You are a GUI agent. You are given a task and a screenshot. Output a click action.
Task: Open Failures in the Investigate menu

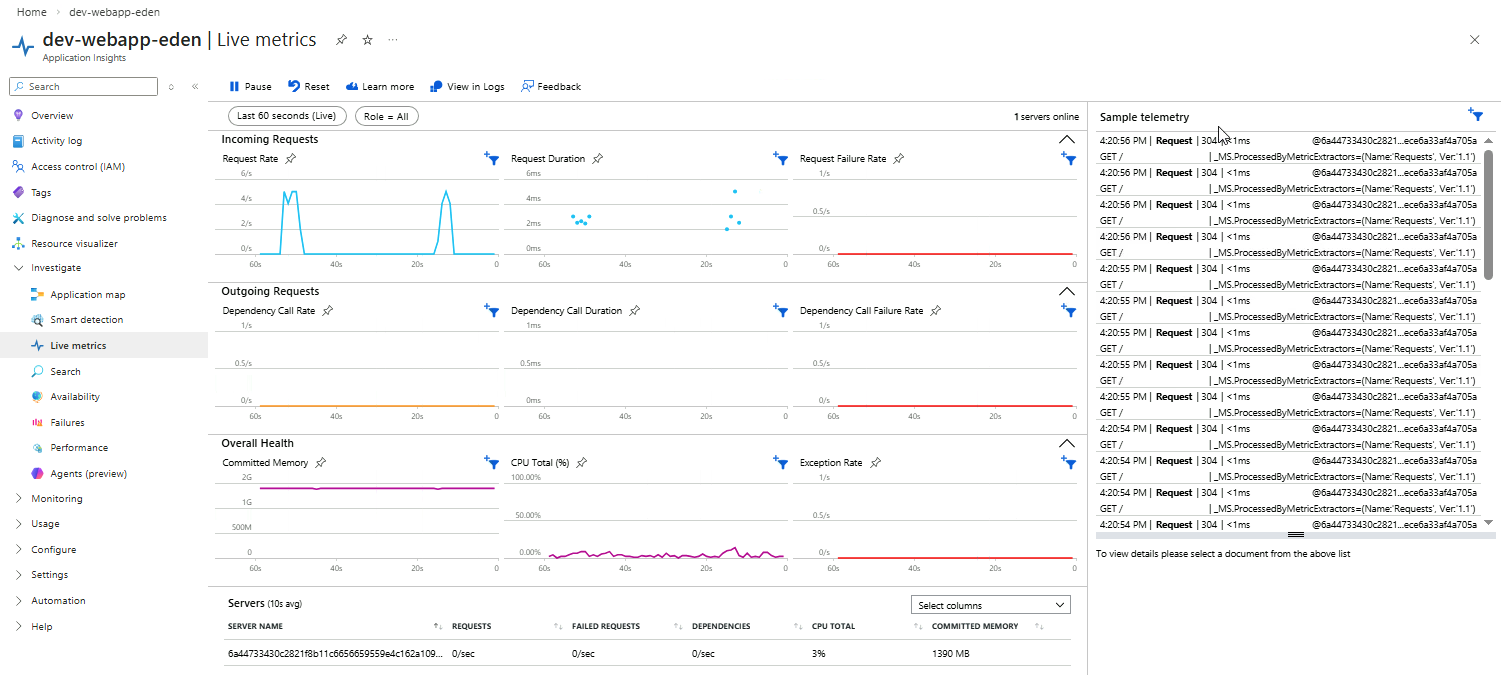coord(67,423)
